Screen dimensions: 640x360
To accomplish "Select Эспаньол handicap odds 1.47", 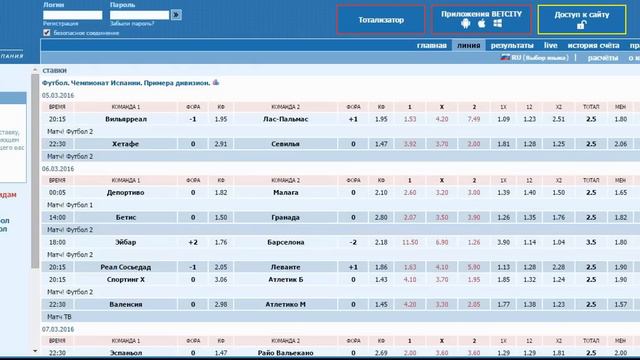I will pyautogui.click(x=221, y=353).
